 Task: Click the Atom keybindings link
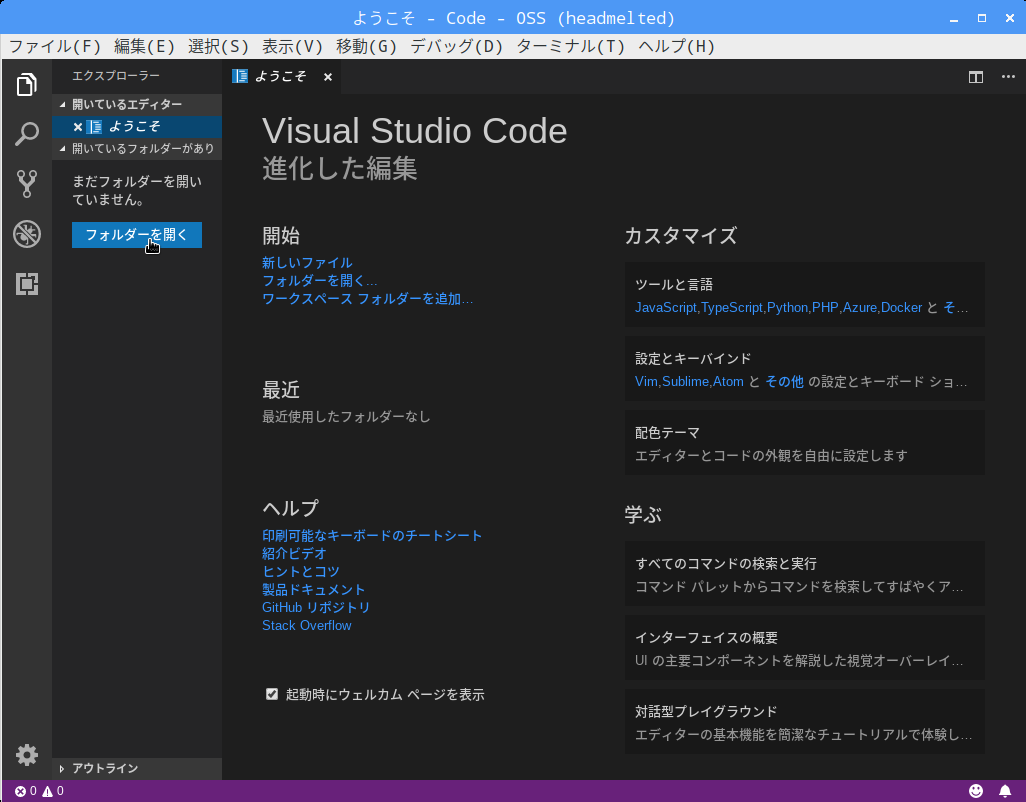pyautogui.click(x=728, y=381)
